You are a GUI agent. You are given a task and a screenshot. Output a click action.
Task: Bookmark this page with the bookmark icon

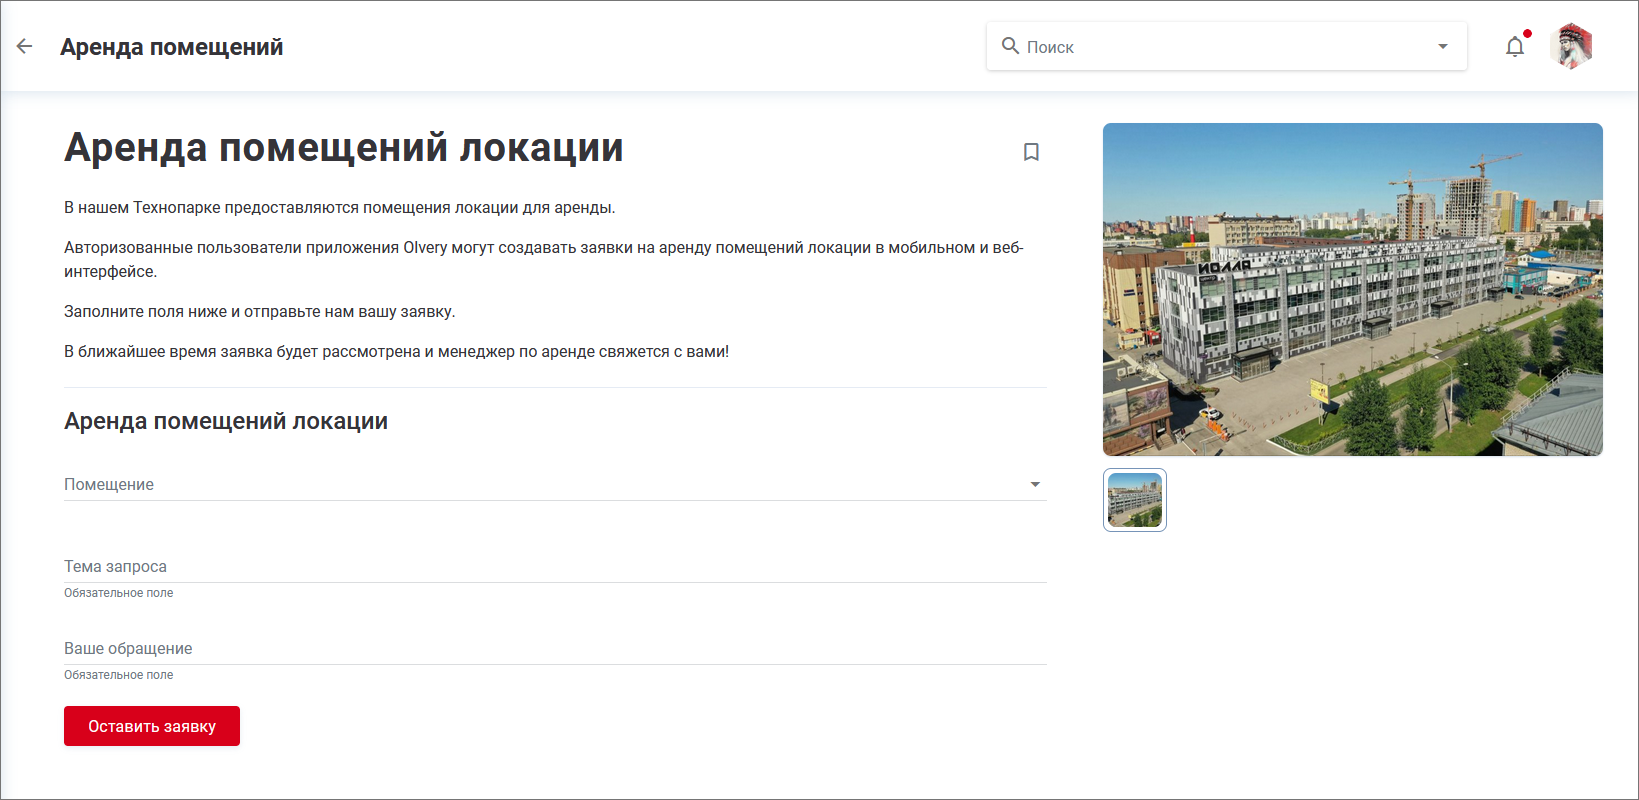click(1031, 152)
